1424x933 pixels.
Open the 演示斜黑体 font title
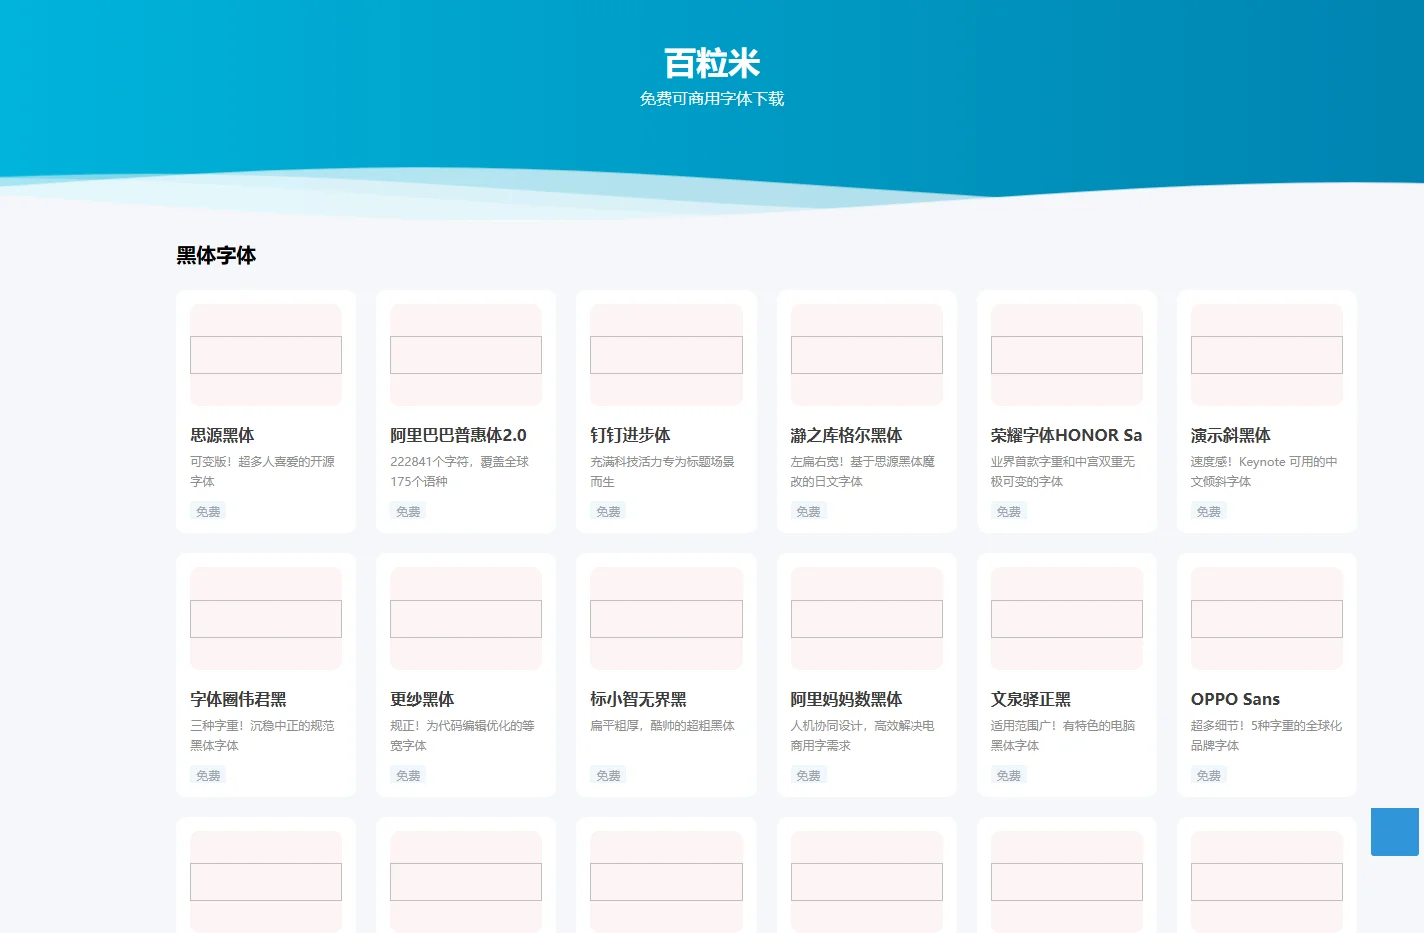click(x=1231, y=435)
